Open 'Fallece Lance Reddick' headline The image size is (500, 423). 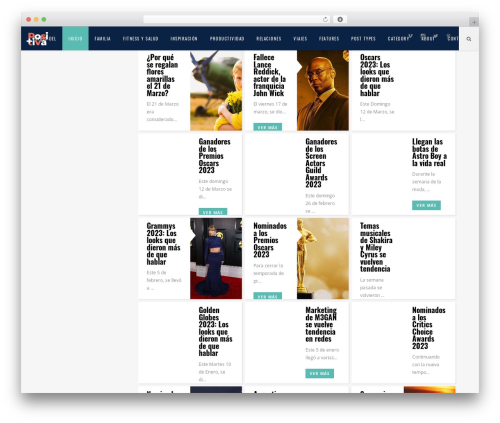269,75
